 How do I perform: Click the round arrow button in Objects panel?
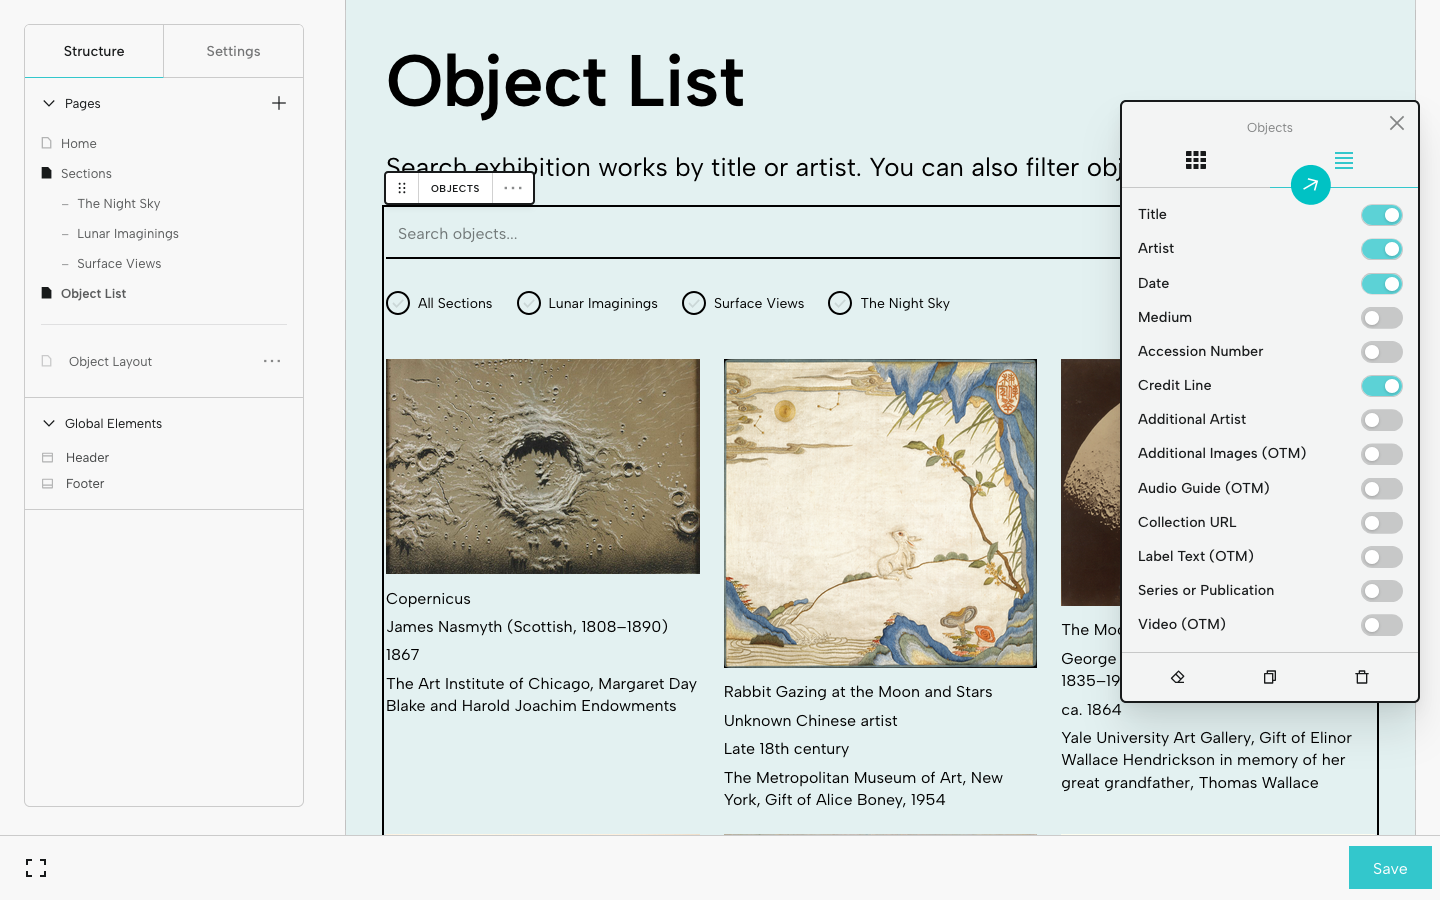[x=1310, y=185]
